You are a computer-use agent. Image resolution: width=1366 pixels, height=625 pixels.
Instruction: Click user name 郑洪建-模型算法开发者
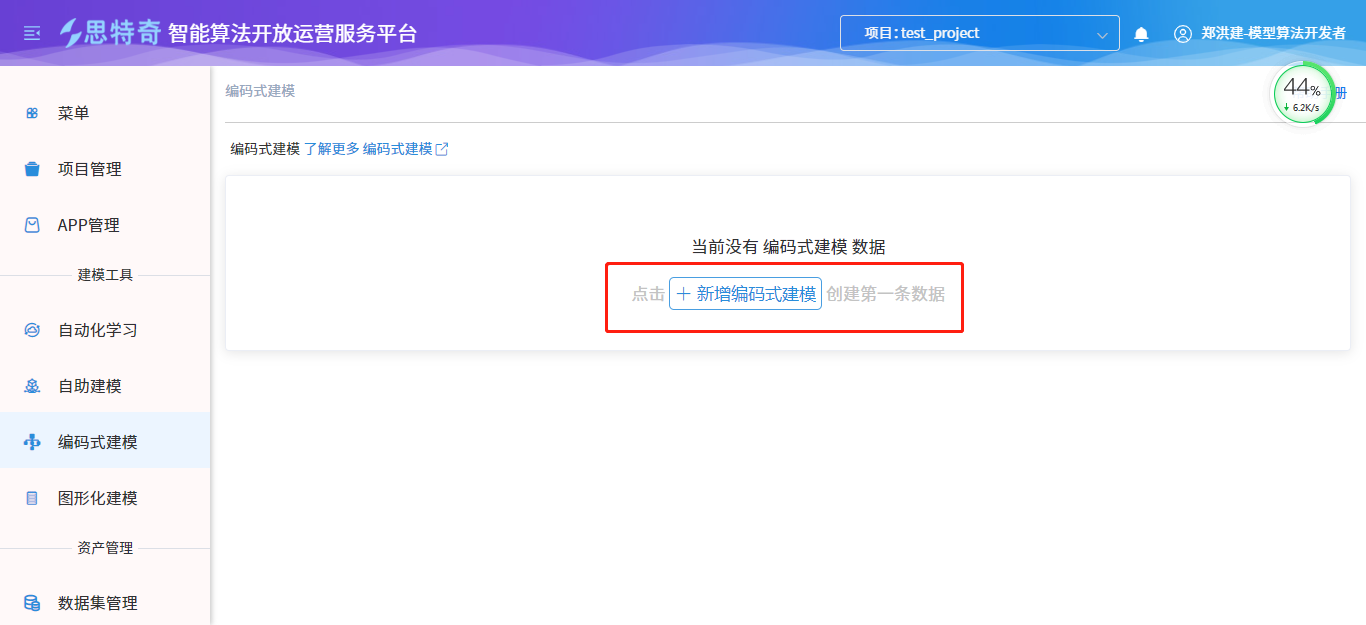[x=1273, y=33]
